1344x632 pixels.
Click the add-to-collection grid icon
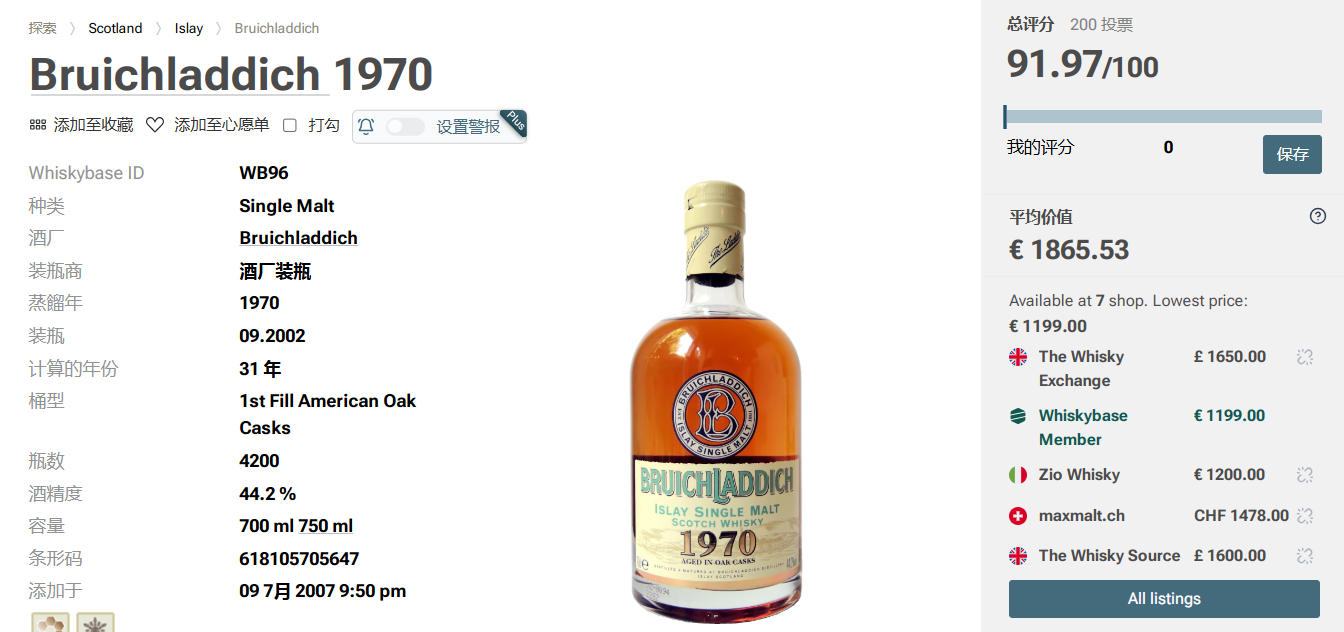click(38, 125)
